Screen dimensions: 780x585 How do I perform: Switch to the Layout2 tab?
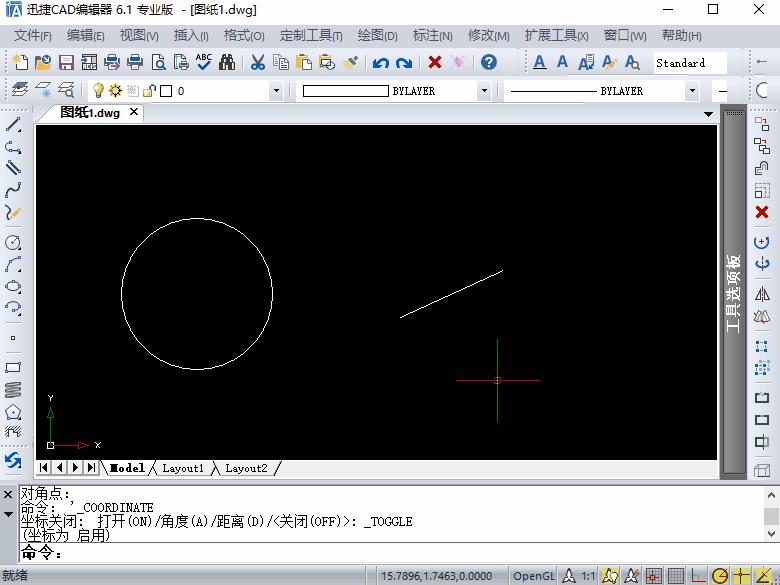(246, 468)
